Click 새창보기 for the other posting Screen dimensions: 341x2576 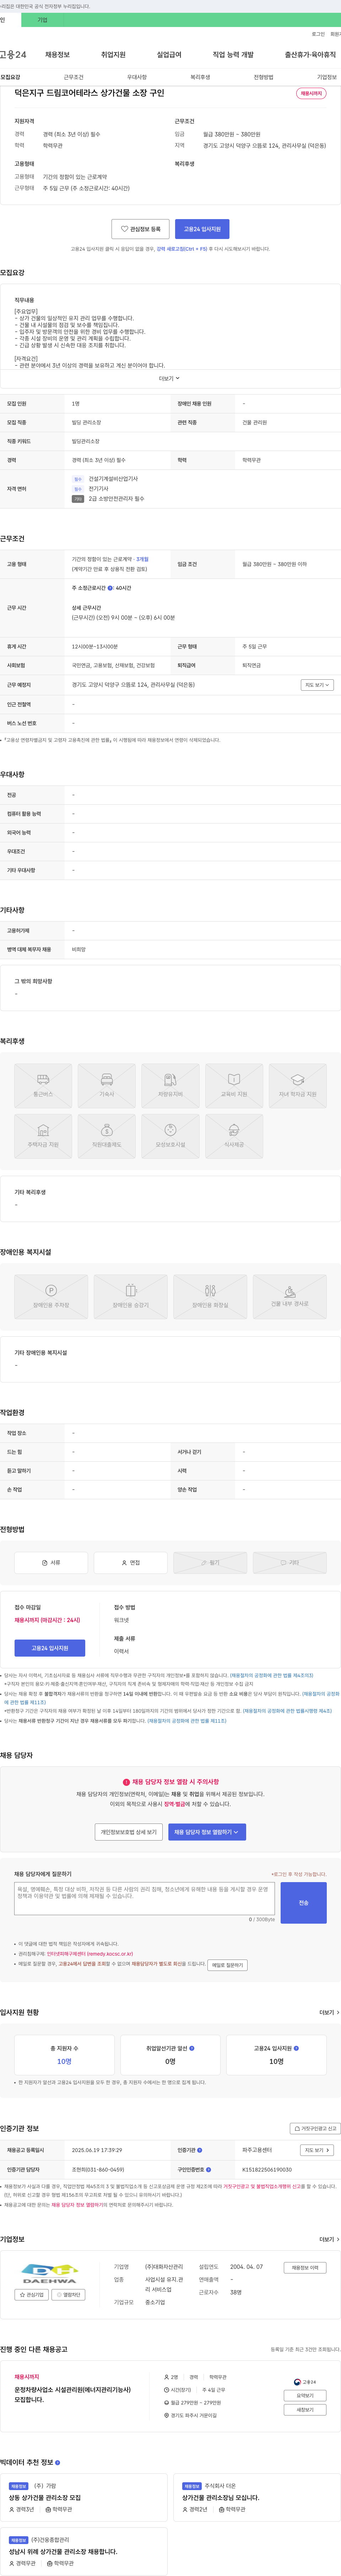(x=305, y=2410)
